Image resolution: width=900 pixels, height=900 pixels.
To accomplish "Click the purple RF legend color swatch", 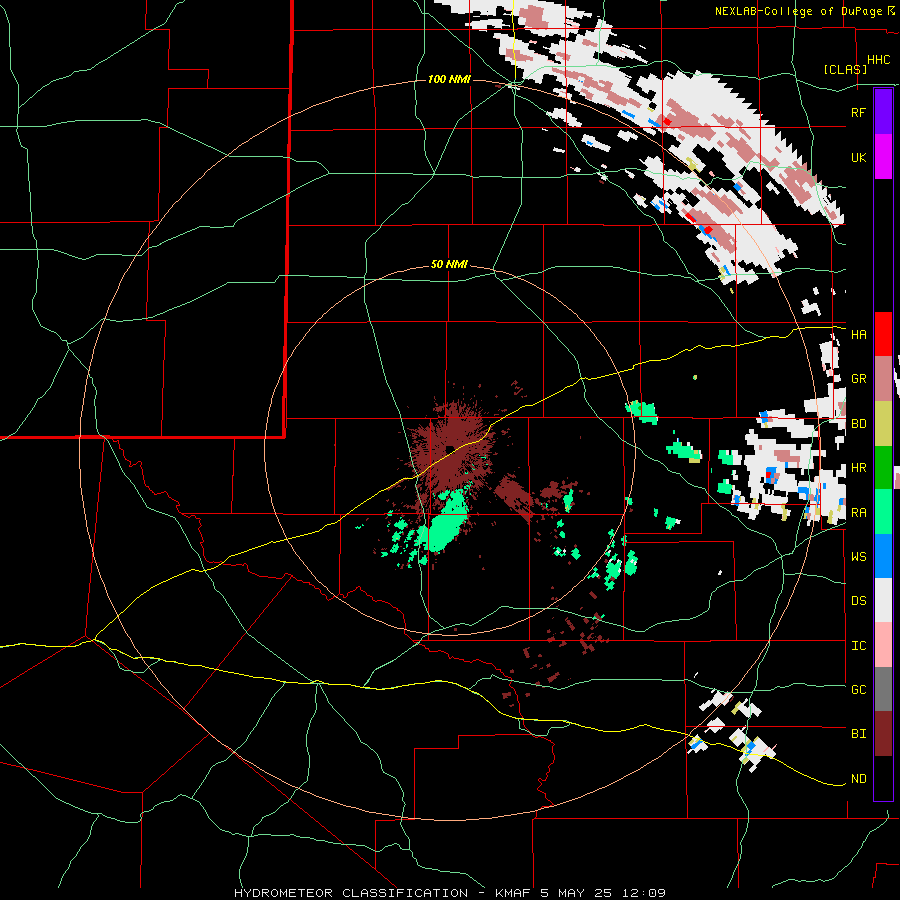I will (x=883, y=112).
